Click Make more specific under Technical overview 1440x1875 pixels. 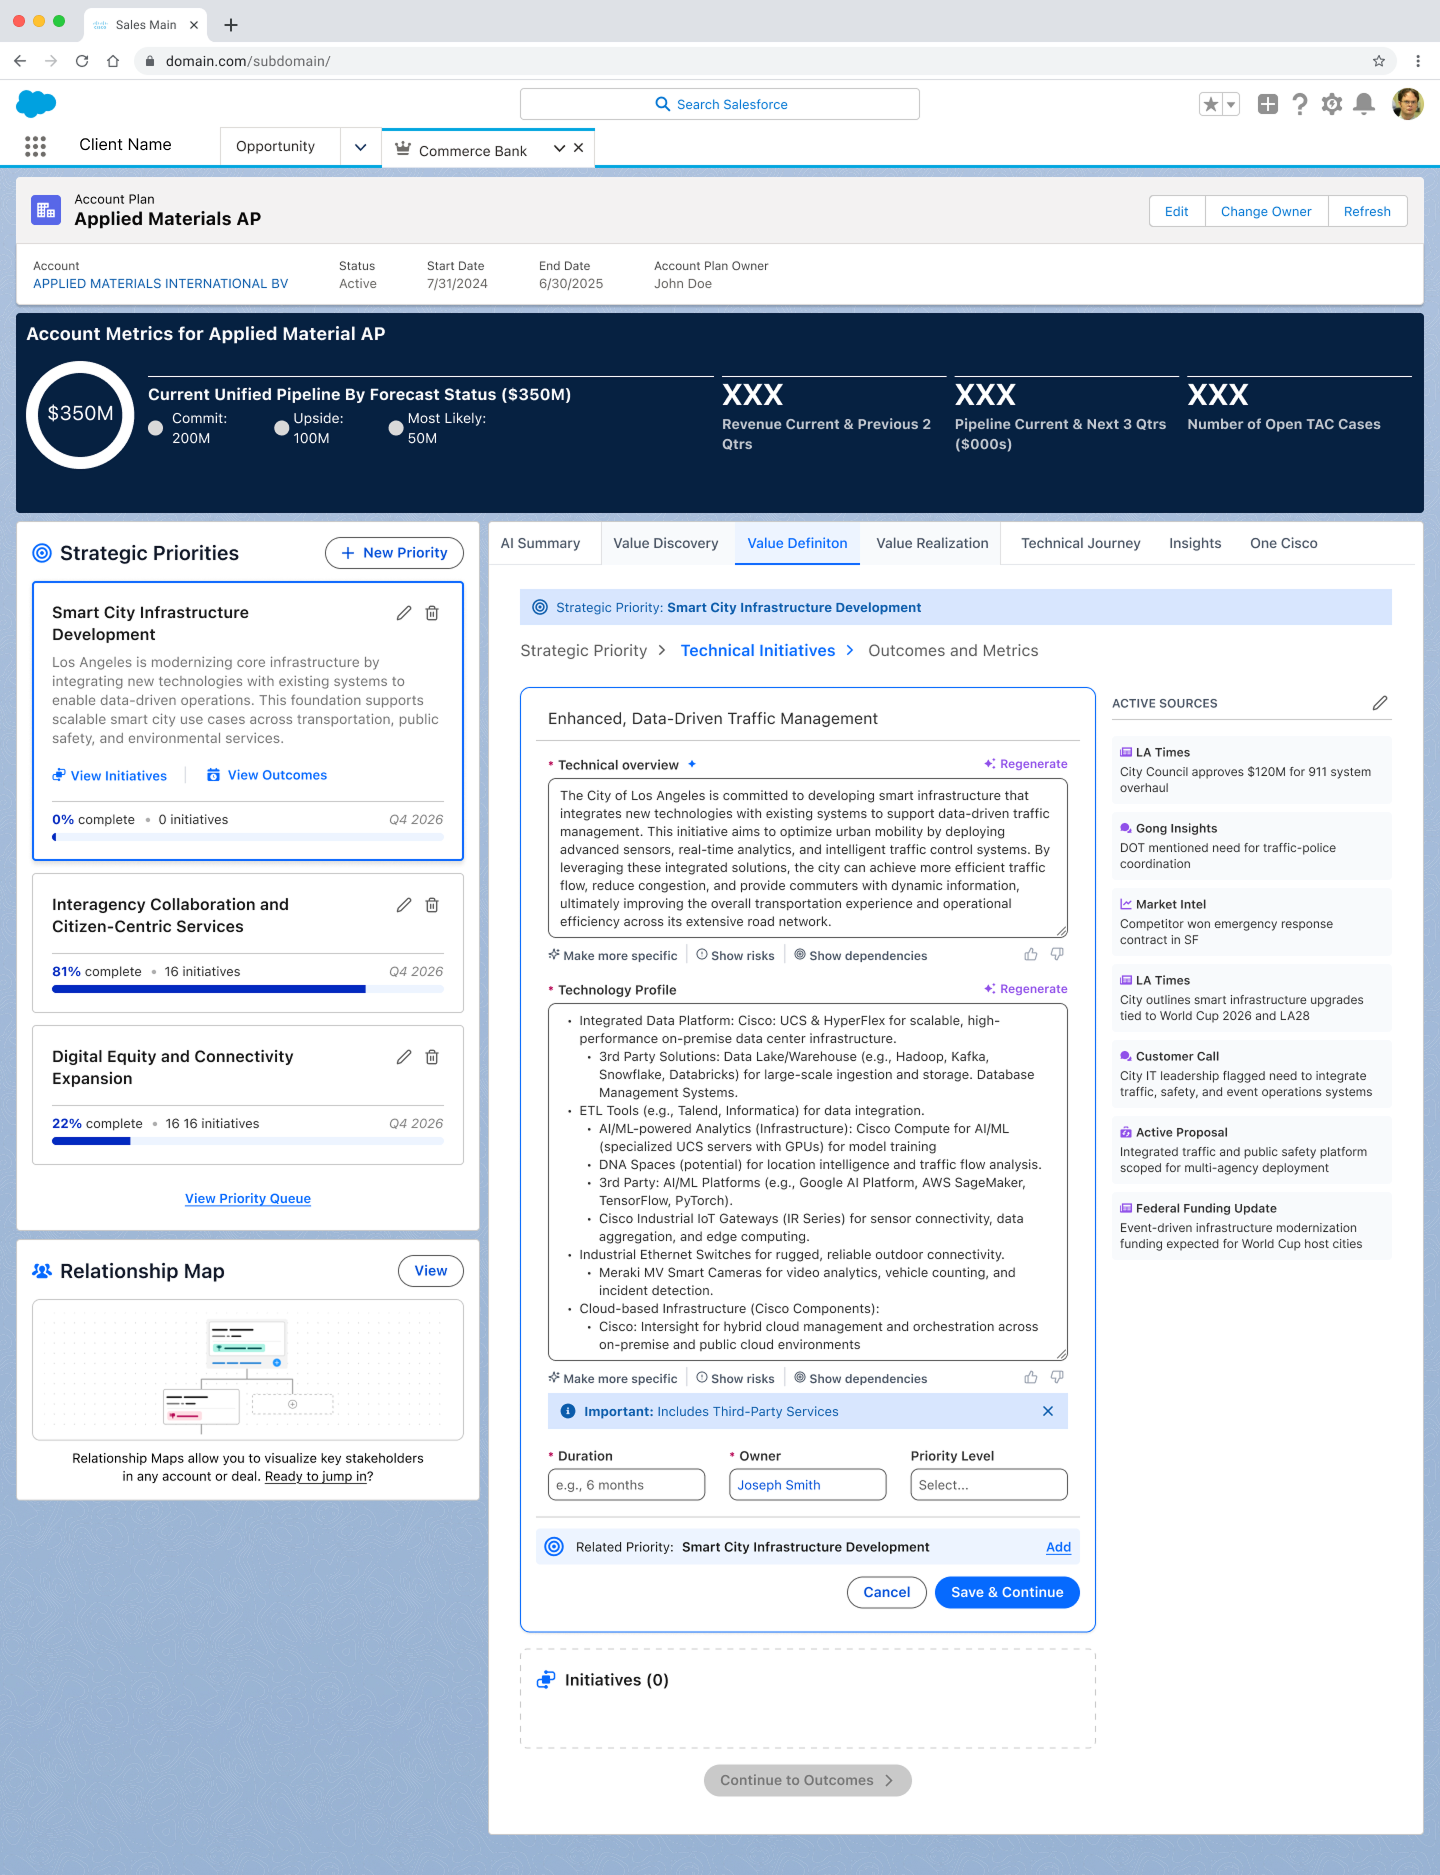[x=613, y=956]
